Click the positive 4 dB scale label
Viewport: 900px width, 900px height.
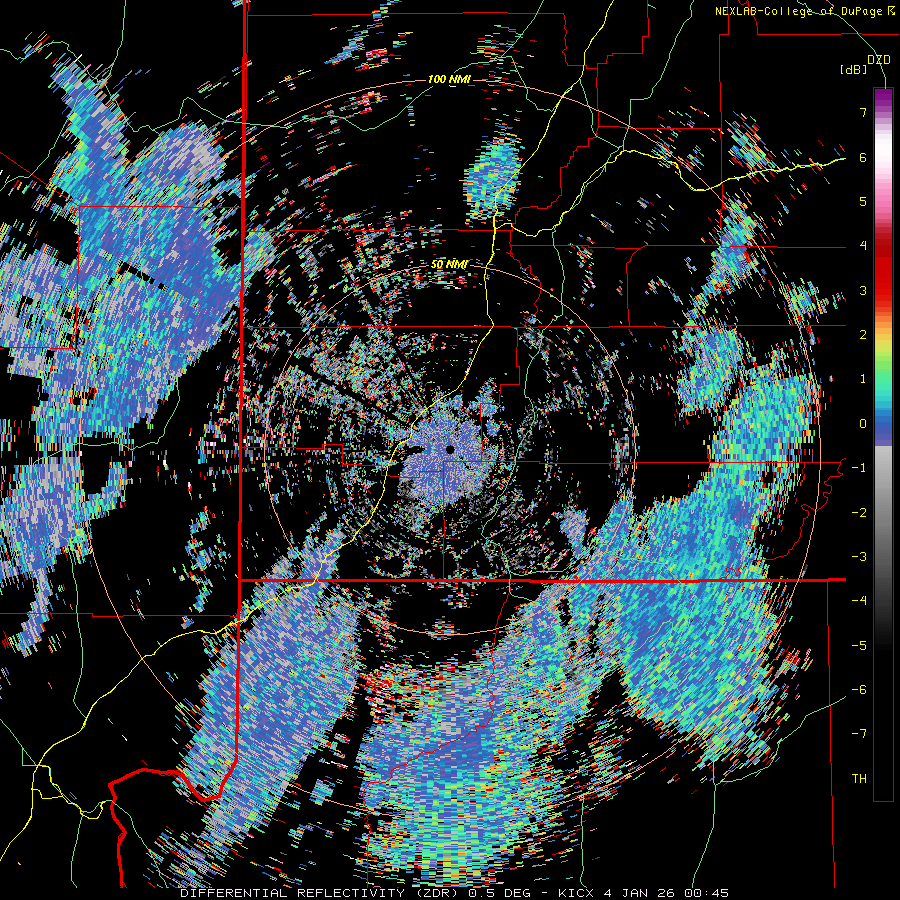point(863,246)
